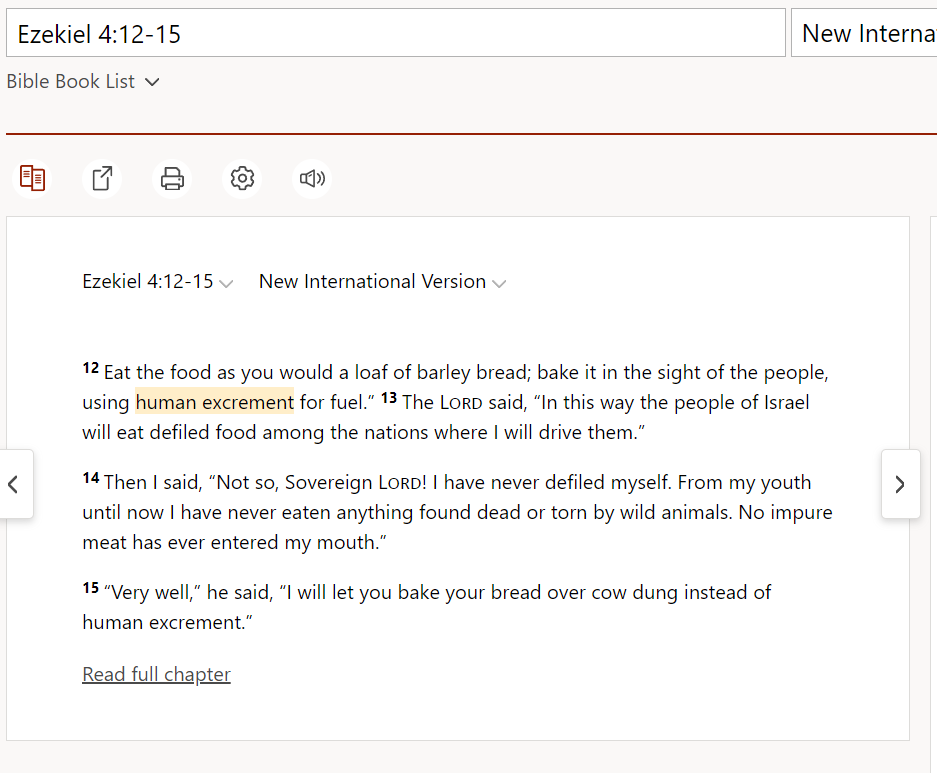Viewport: 937px width, 773px height.
Task: Click the words "cow dung"
Action: pyautogui.click(x=635, y=592)
